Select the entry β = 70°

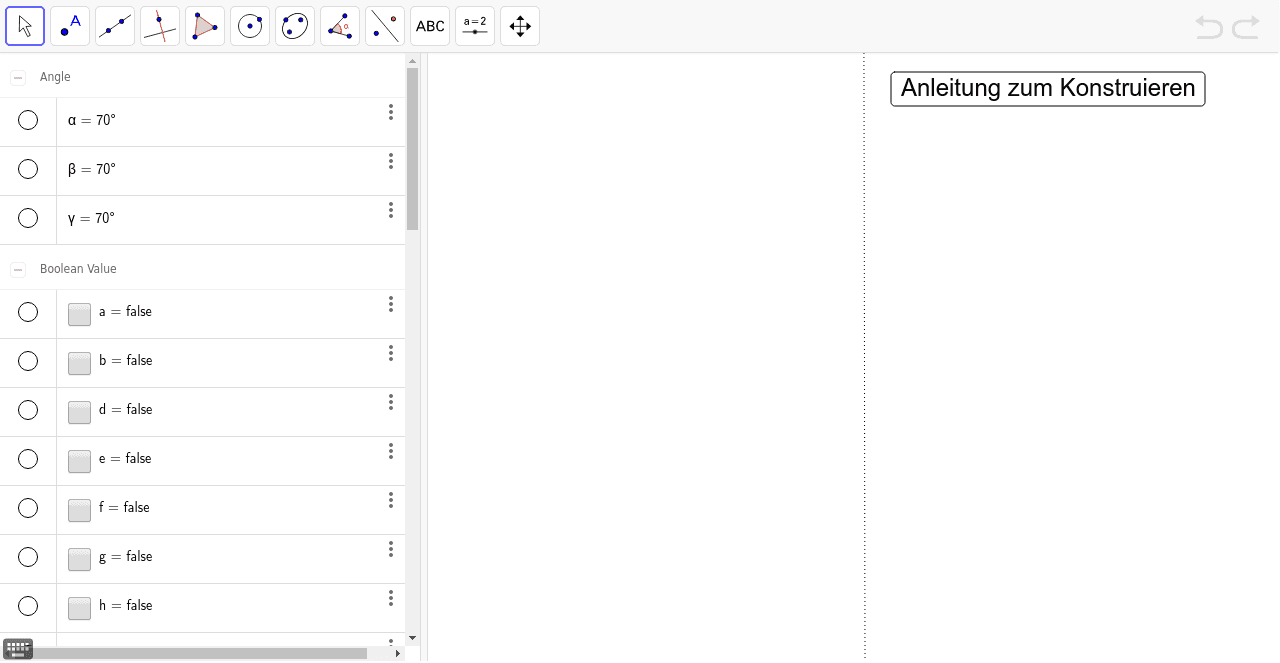pyautogui.click(x=92, y=169)
